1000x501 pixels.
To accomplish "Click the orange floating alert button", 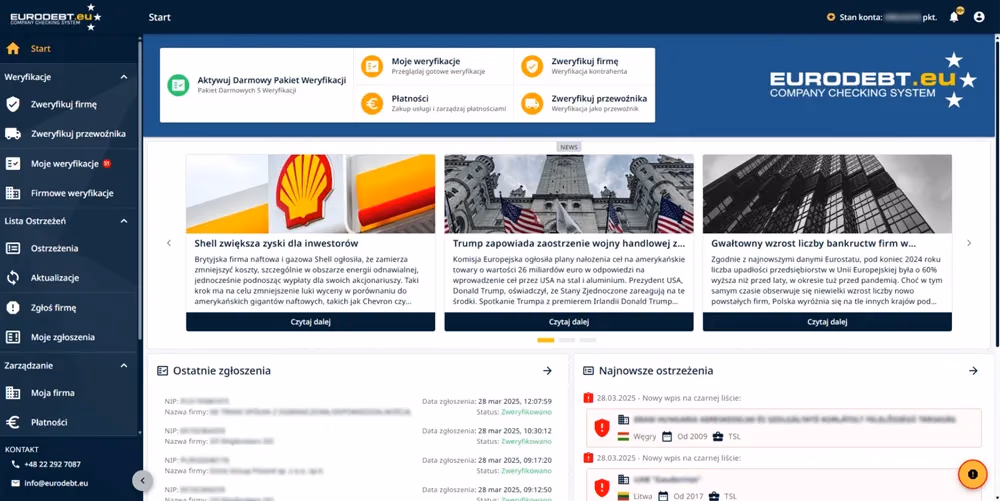I will coord(973,474).
